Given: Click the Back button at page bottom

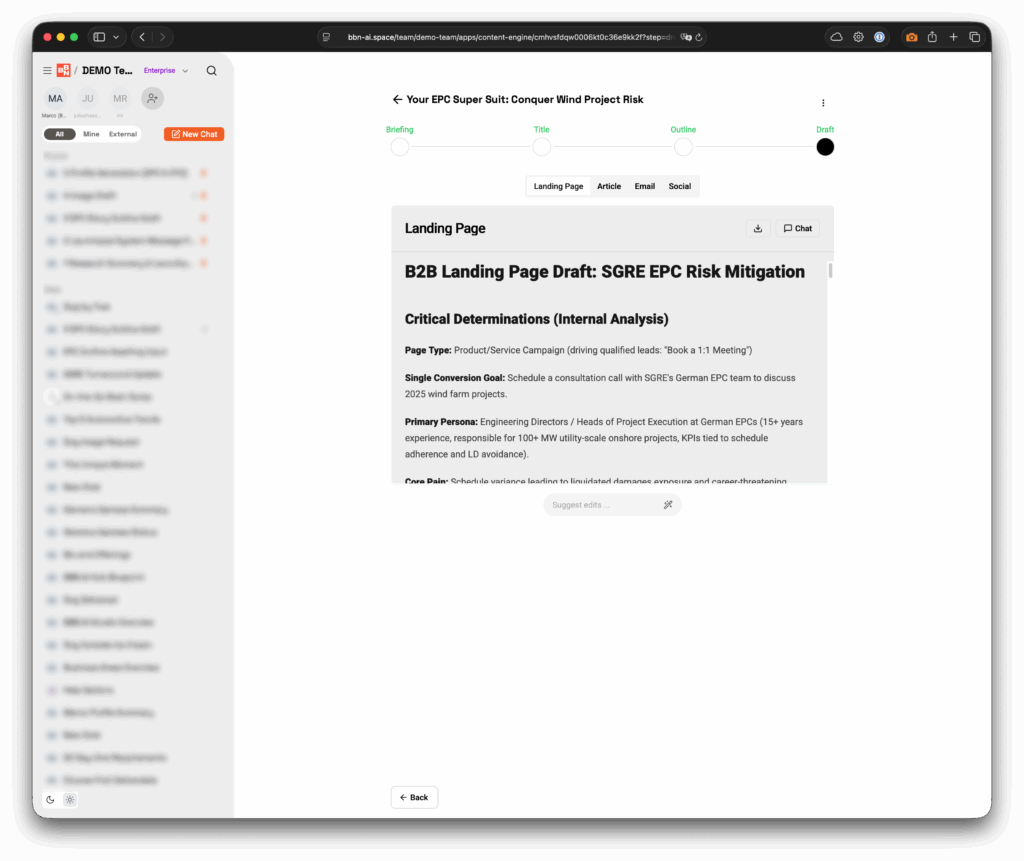Looking at the screenshot, I should 414,797.
